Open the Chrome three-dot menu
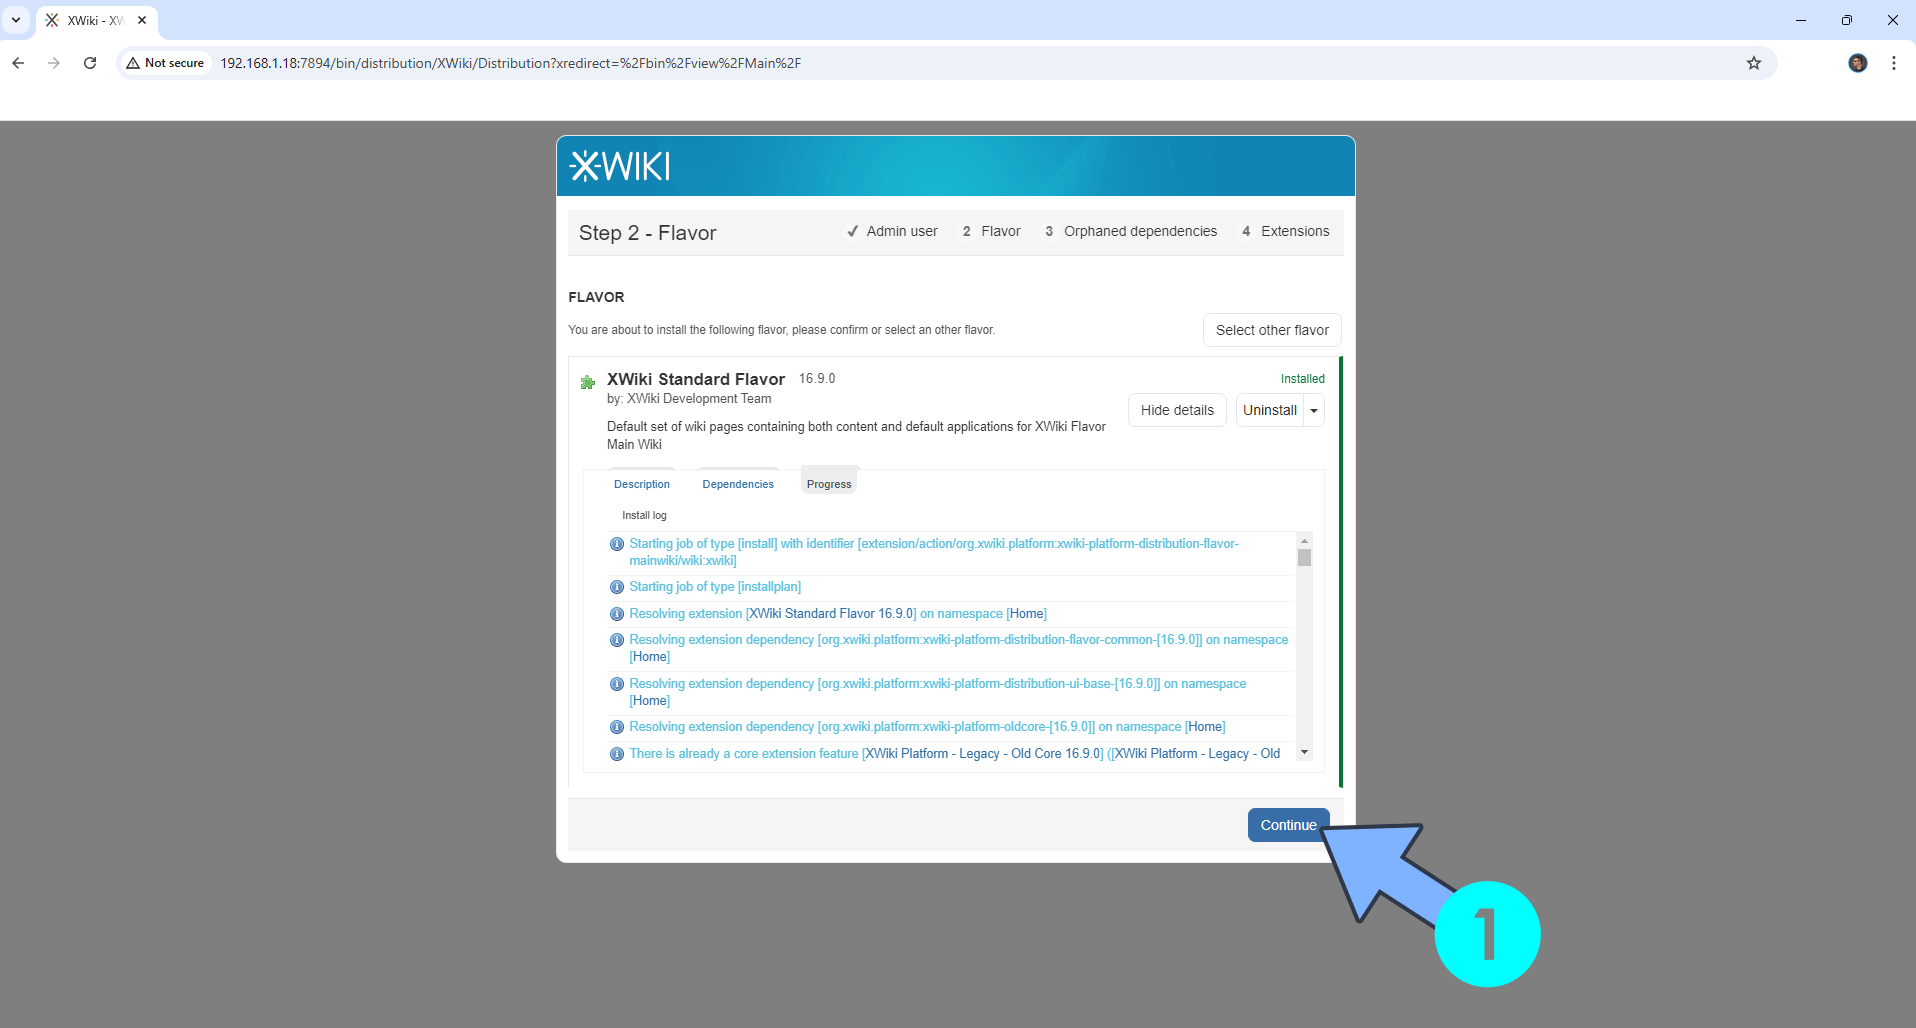The height and width of the screenshot is (1028, 1916). tap(1894, 63)
